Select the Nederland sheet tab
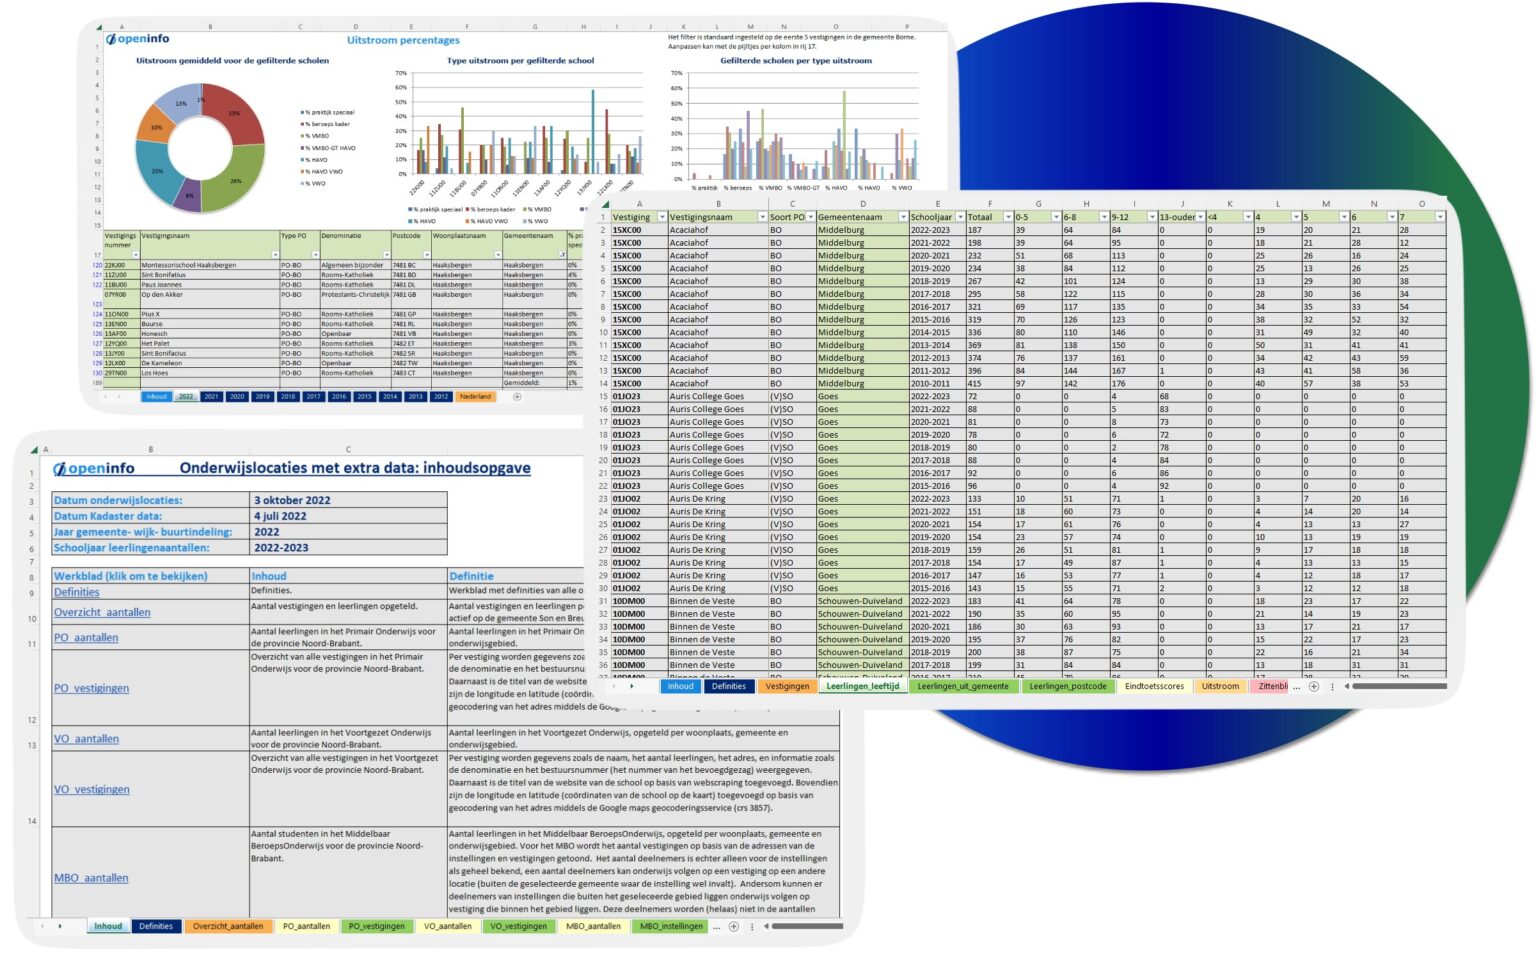Viewport: 1536px width, 959px height. tap(475, 397)
